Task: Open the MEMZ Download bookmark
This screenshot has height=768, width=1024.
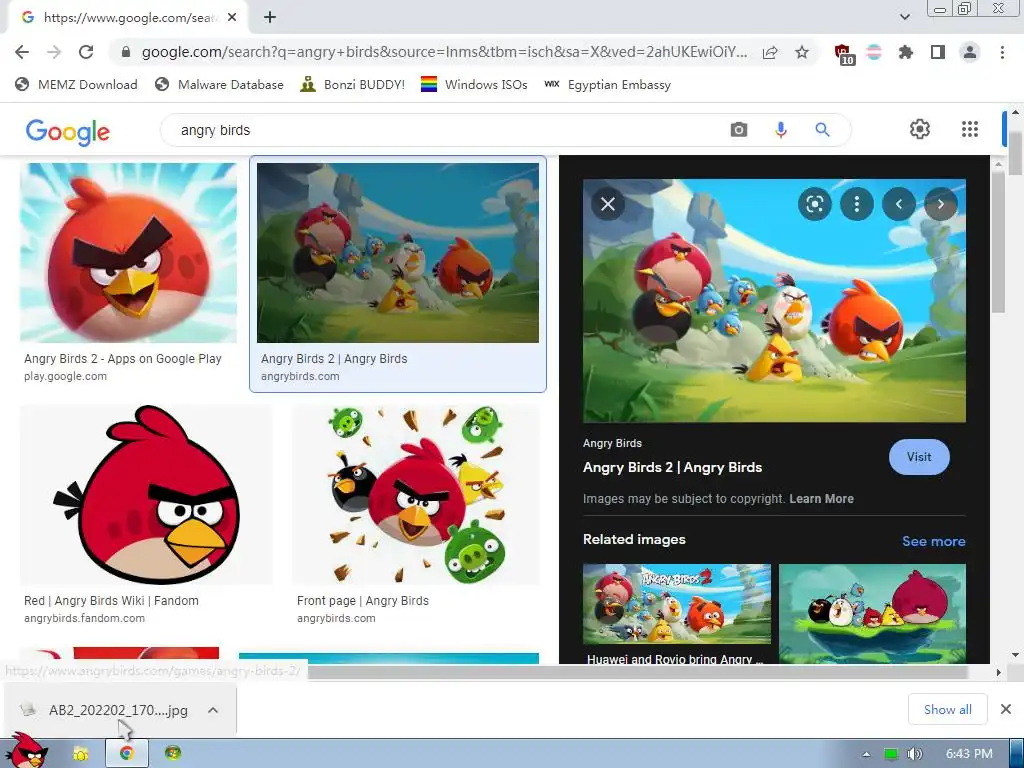Action: pos(76,84)
